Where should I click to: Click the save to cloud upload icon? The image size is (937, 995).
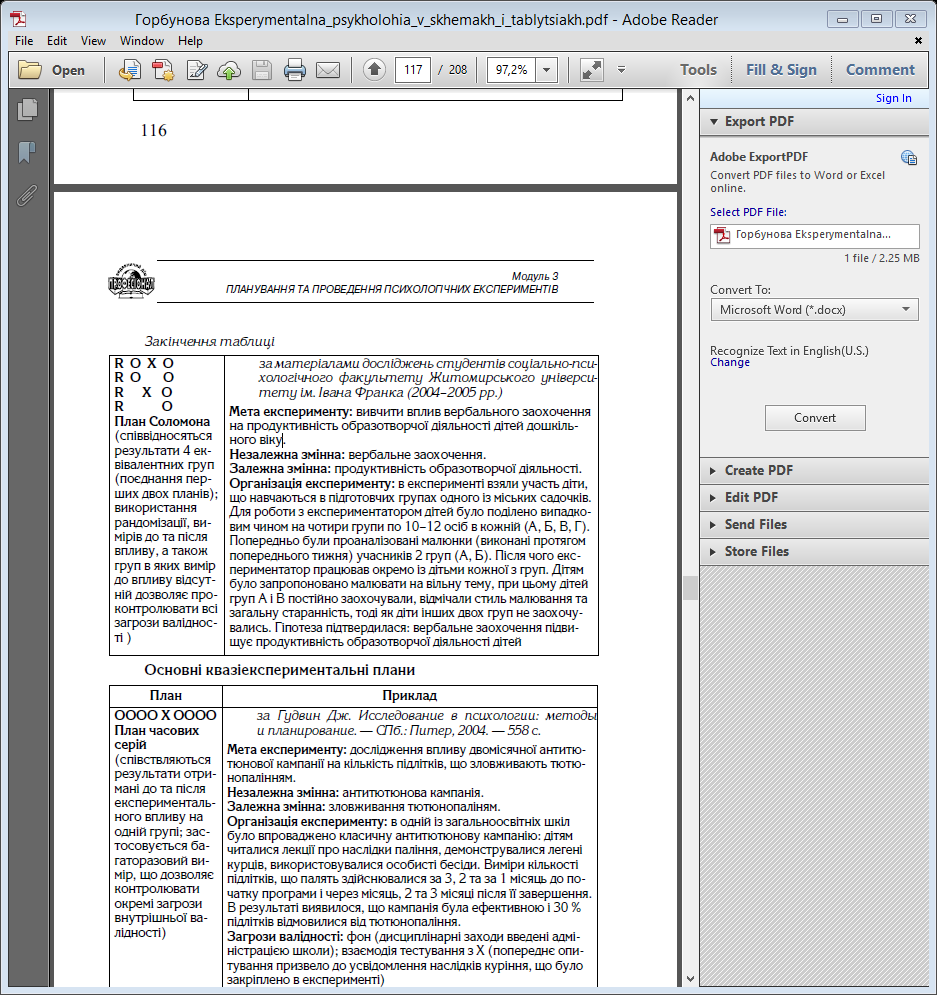pyautogui.click(x=229, y=70)
